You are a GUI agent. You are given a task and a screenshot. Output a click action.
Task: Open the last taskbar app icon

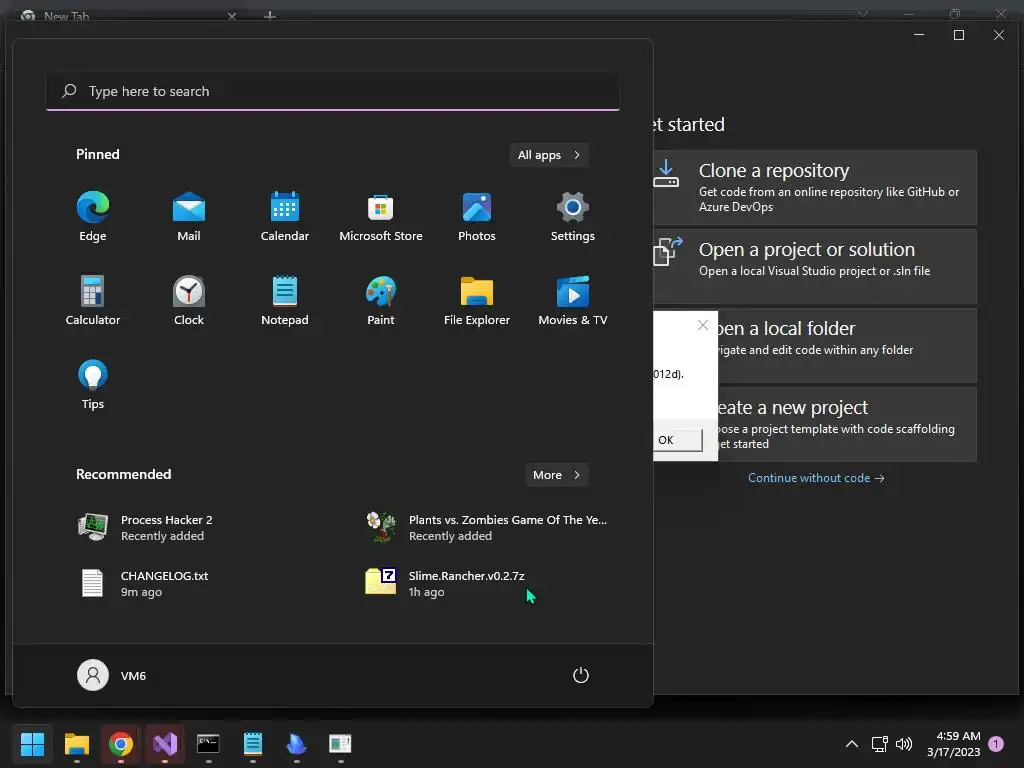340,744
